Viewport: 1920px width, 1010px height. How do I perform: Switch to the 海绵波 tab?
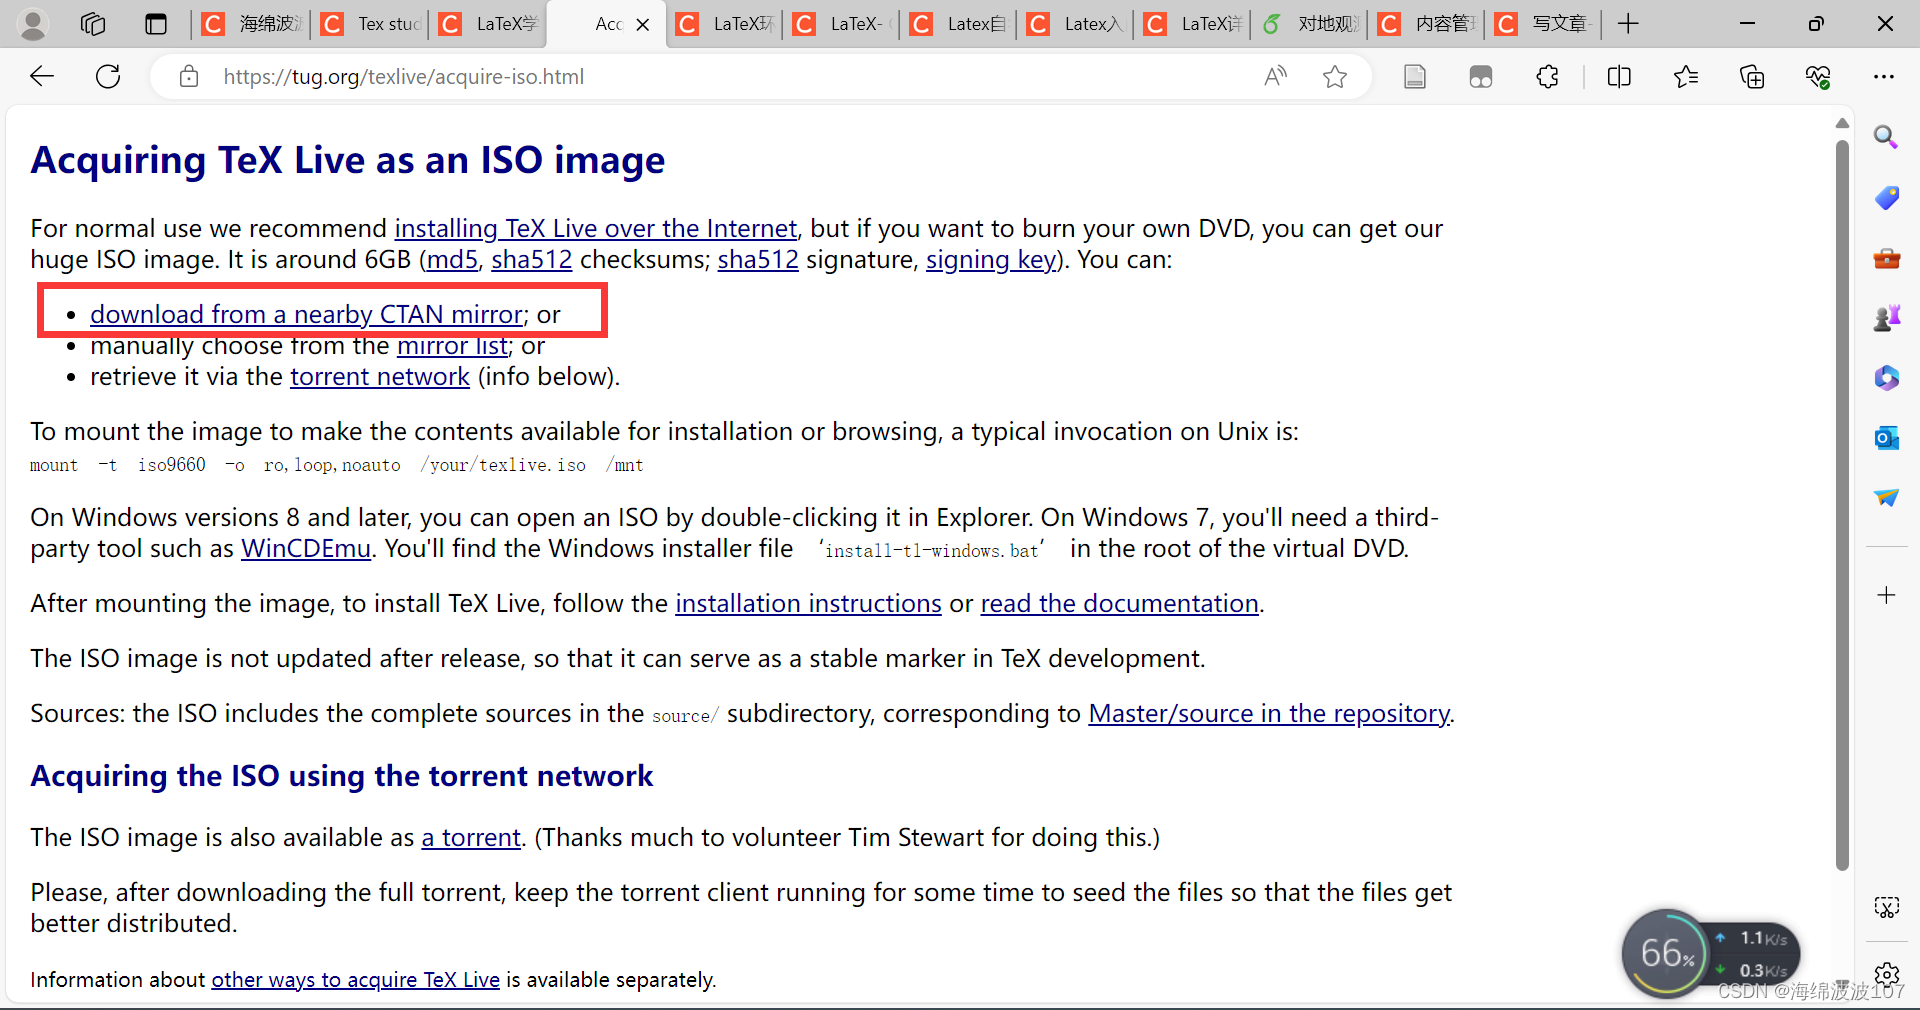pyautogui.click(x=251, y=24)
